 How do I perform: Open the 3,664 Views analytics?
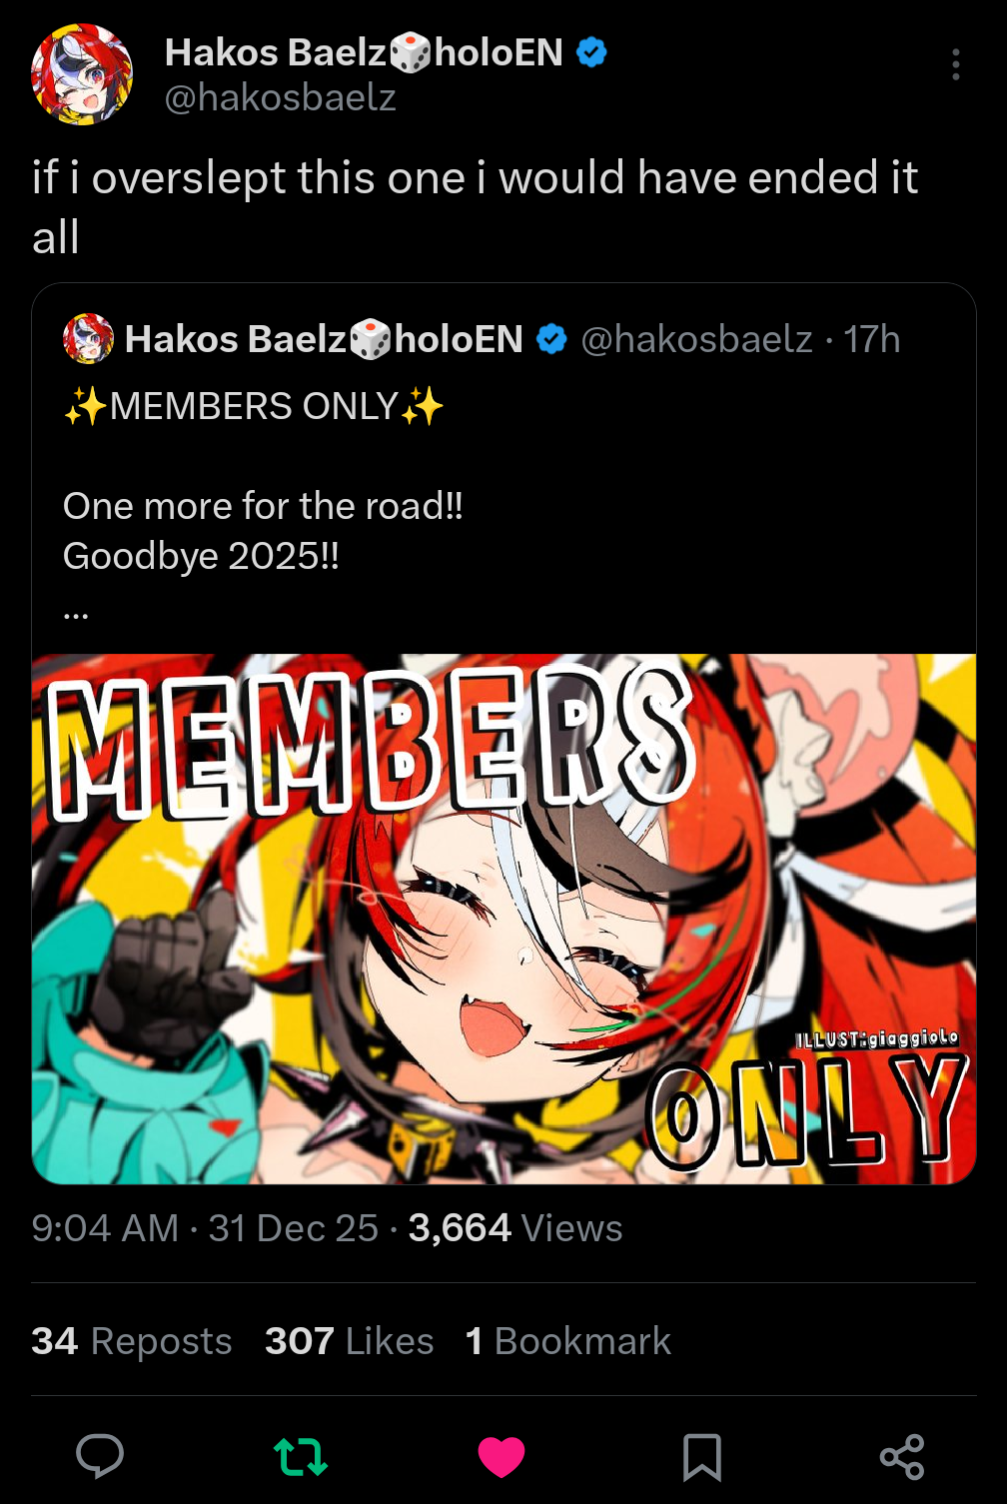tap(515, 1228)
